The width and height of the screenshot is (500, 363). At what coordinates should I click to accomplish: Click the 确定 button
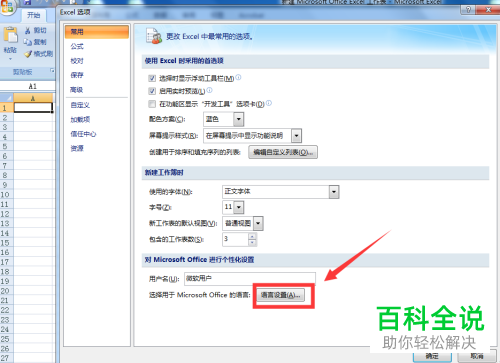coord(432,356)
